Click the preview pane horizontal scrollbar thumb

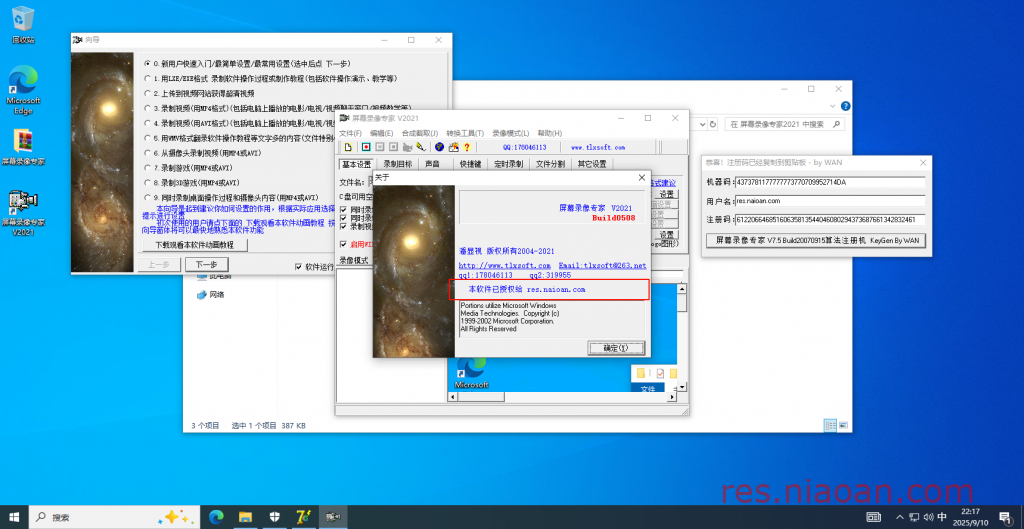point(481,396)
